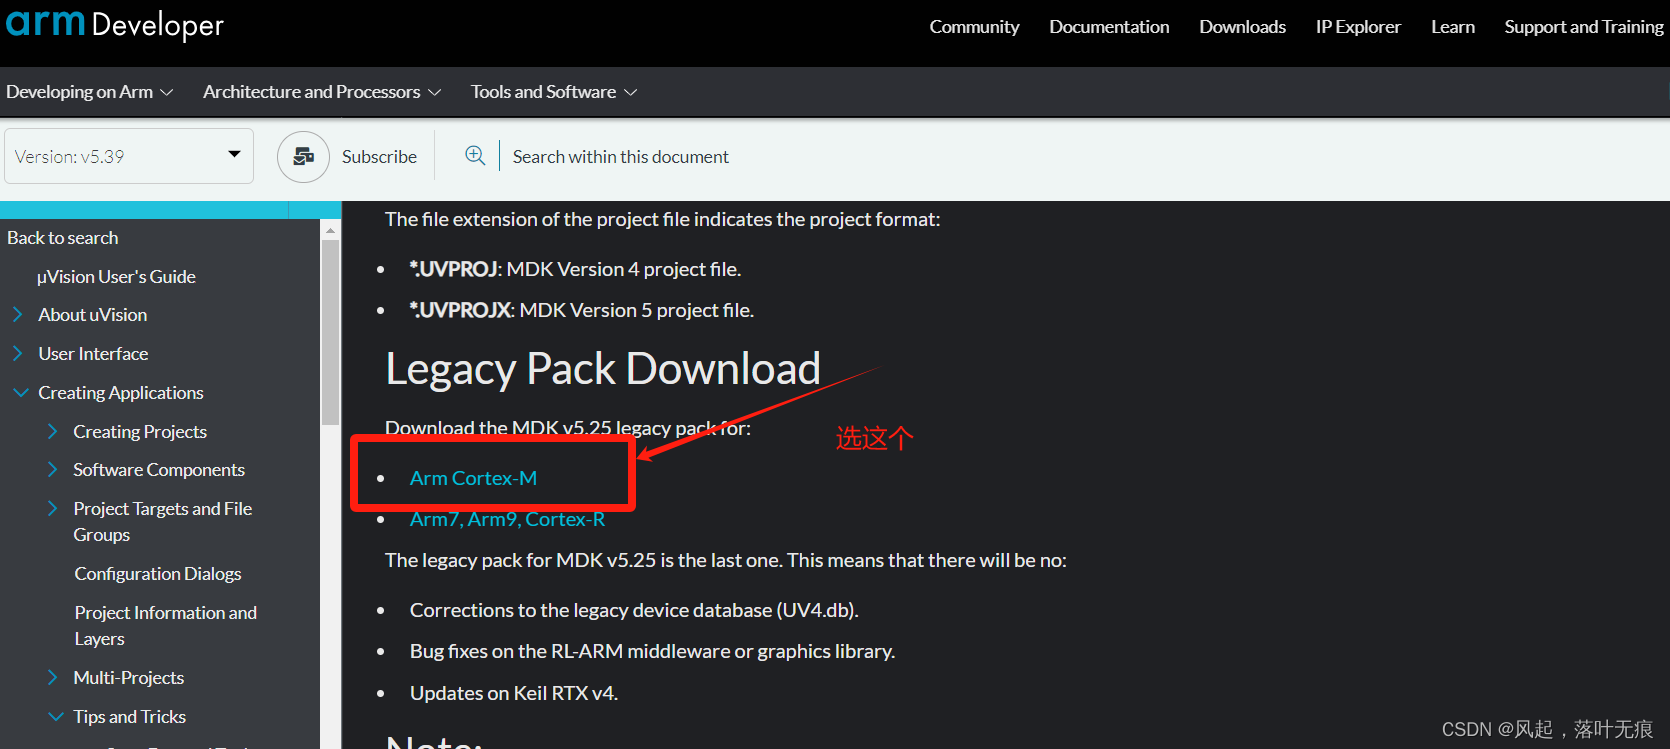
Task: Click the magnifier search icon
Action: pos(475,155)
